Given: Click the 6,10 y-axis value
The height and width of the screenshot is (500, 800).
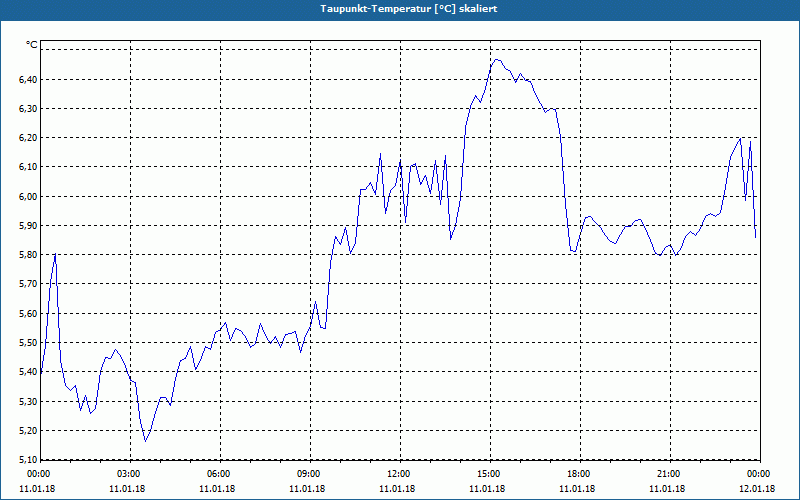Looking at the screenshot, I should pyautogui.click(x=29, y=167).
